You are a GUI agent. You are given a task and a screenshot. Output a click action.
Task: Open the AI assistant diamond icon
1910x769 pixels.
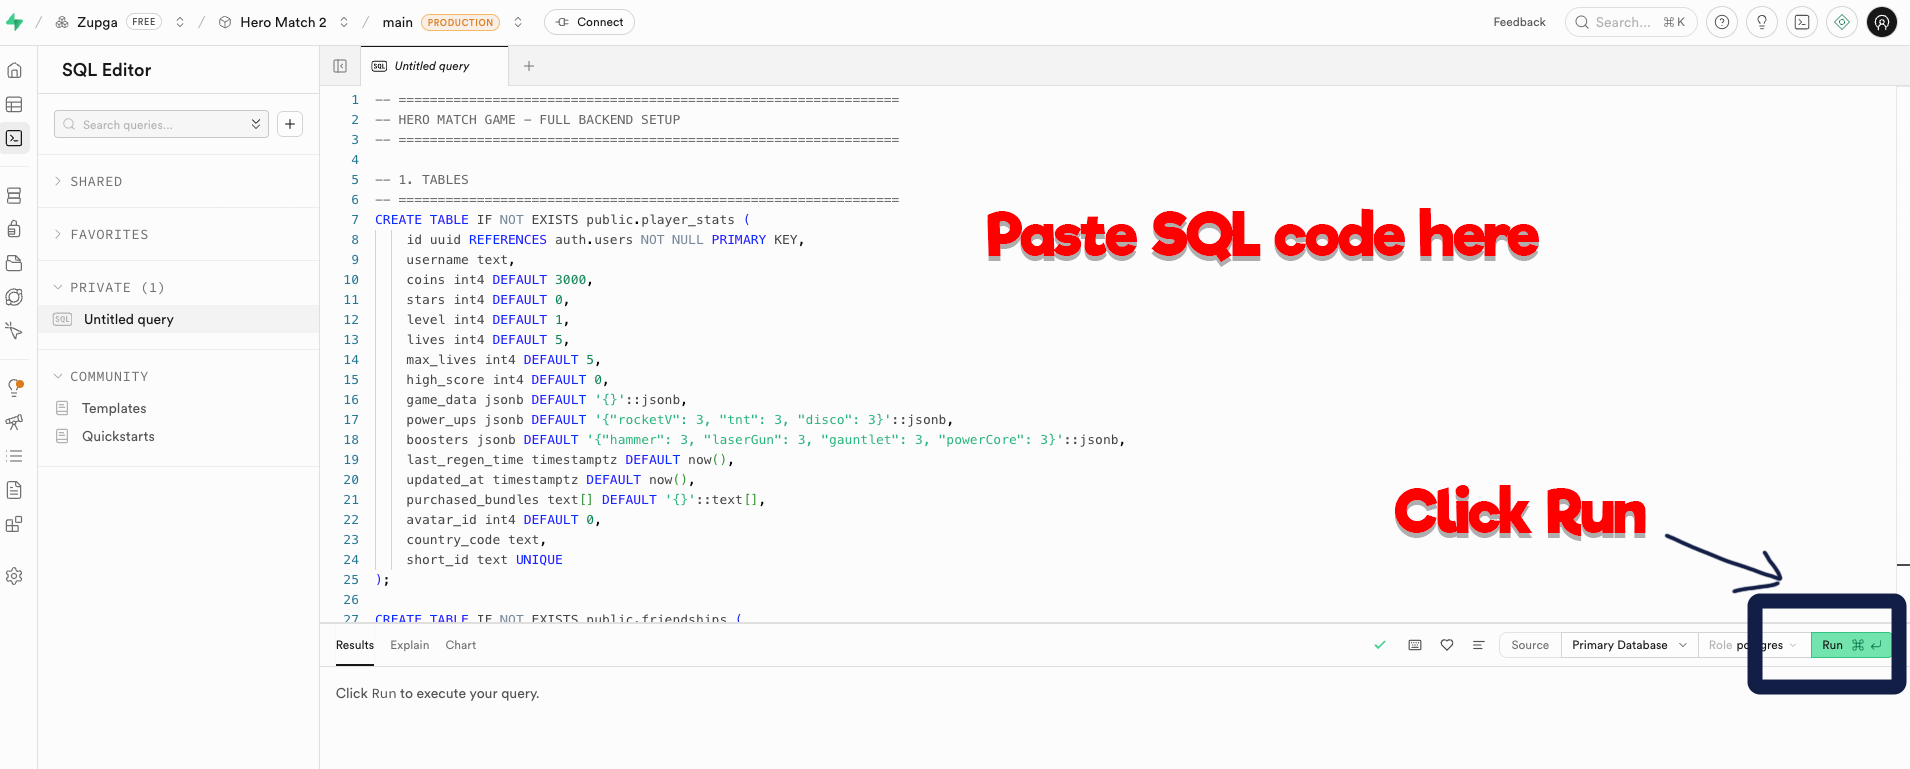(1842, 22)
